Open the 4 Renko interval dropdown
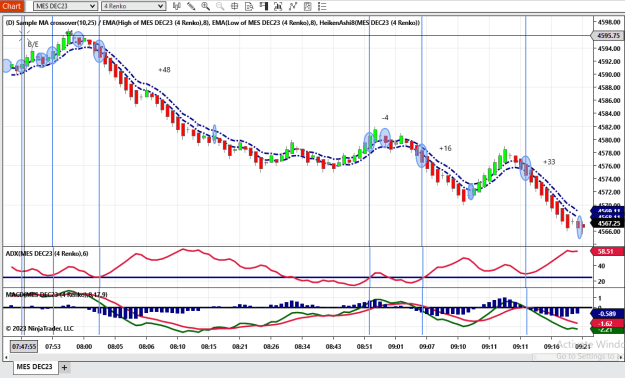625x378 pixels. (134, 6)
